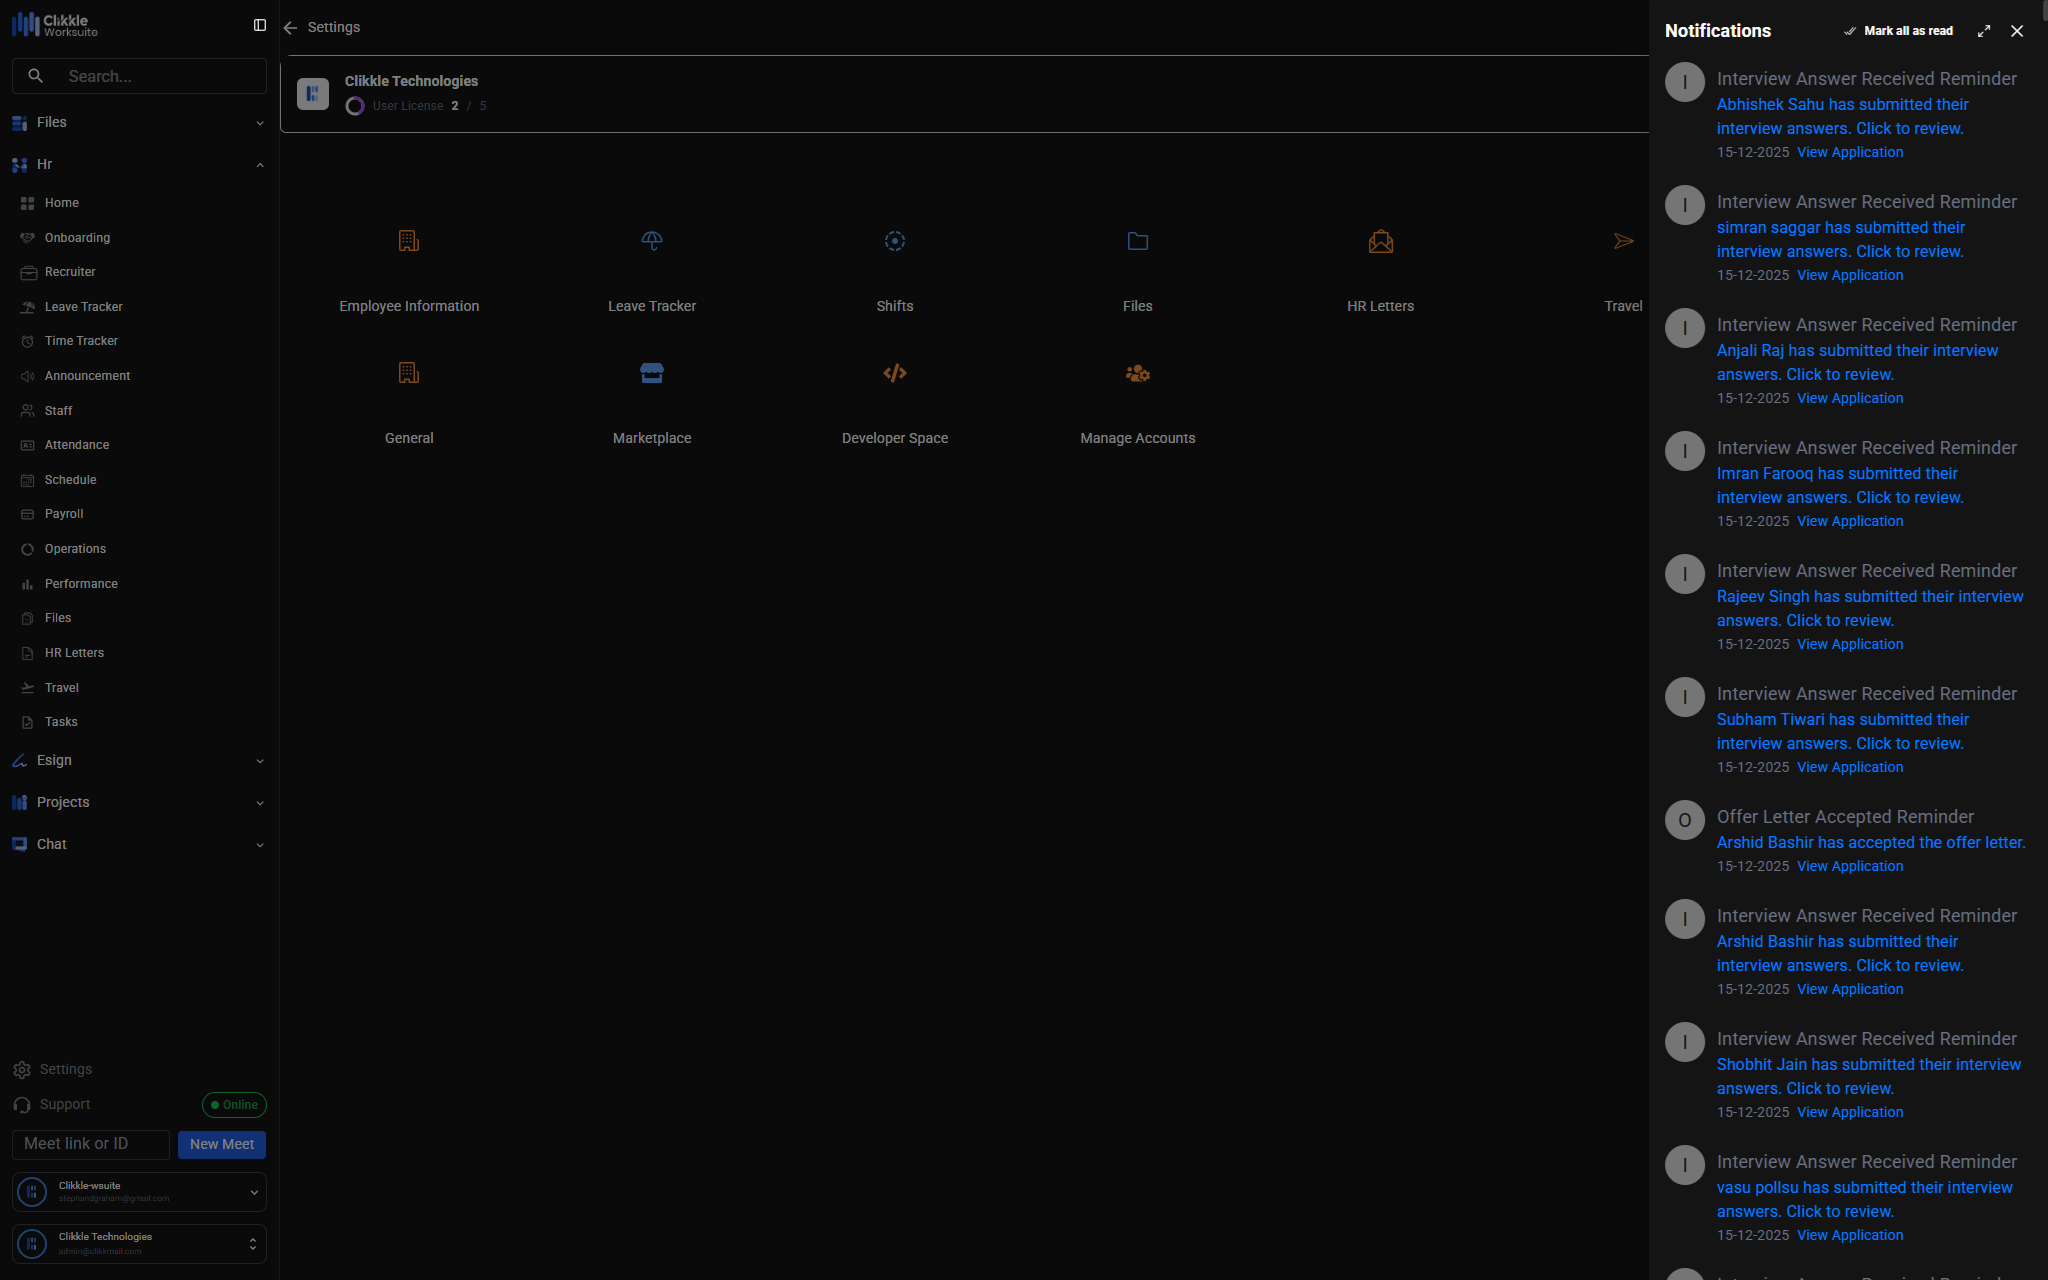
Task: Open the Marketplace store icon
Action: 651,373
